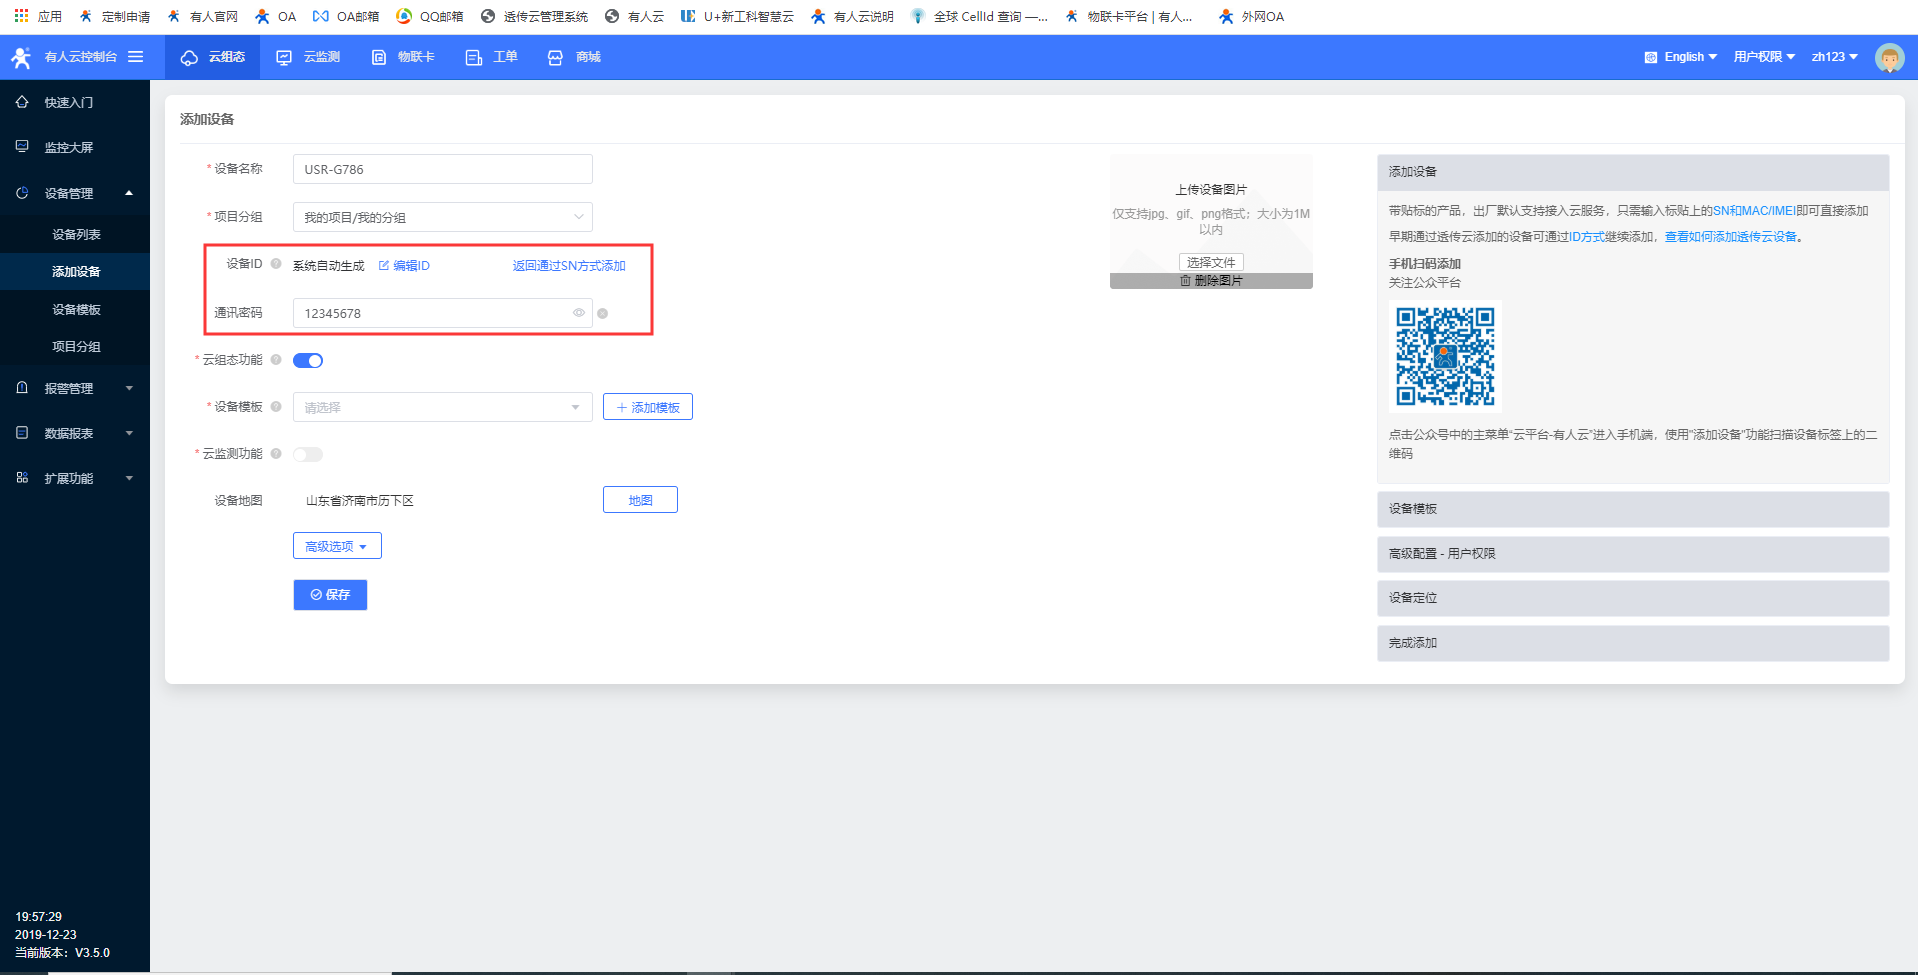This screenshot has width=1918, height=975.
Task: Click the 保存 save button
Action: tap(330, 595)
